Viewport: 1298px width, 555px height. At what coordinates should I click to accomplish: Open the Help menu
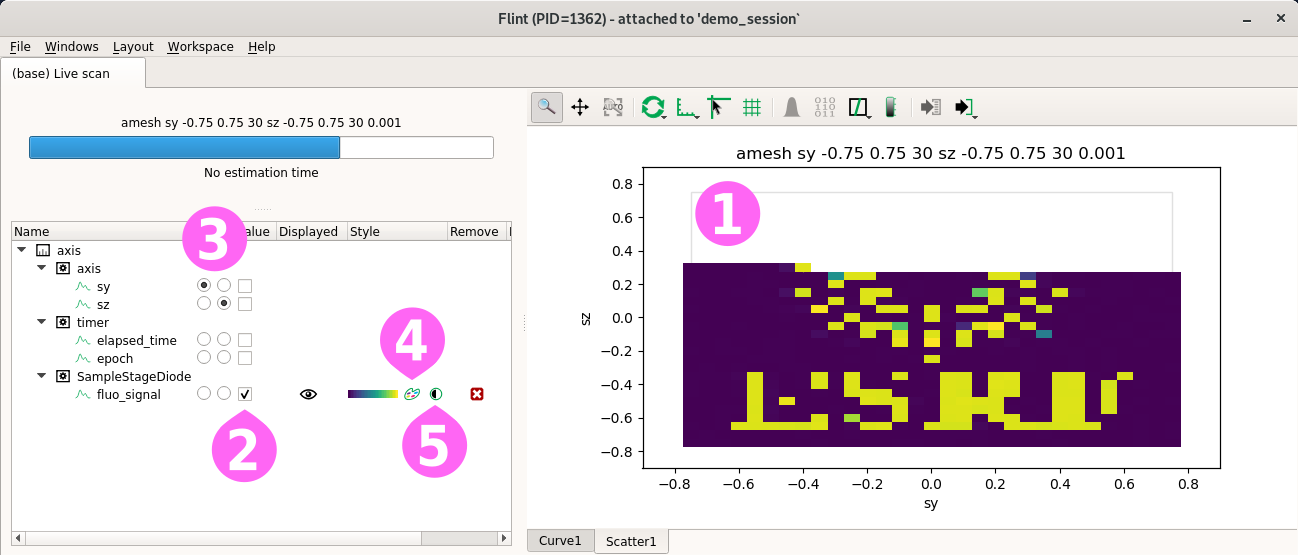click(262, 47)
